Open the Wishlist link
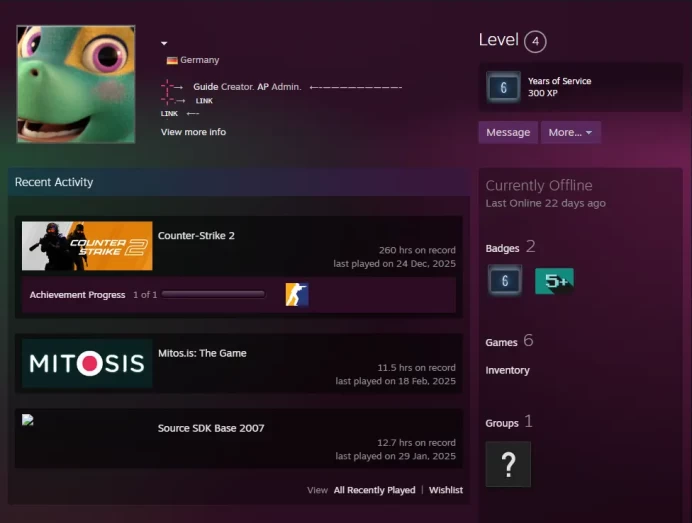The height and width of the screenshot is (523, 692). coord(446,490)
